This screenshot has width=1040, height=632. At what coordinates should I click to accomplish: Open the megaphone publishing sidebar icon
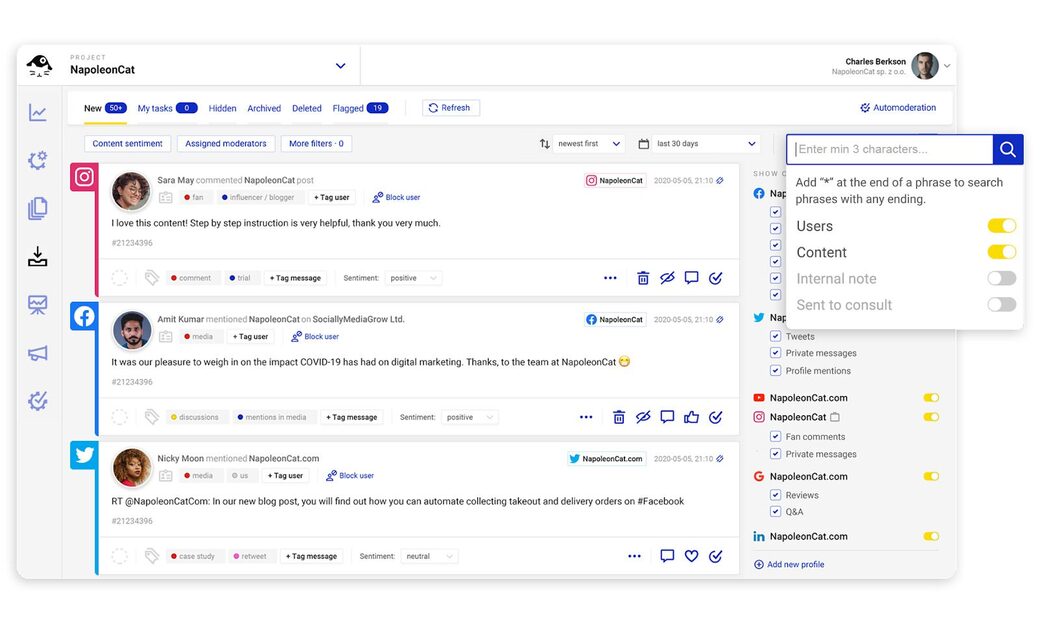tap(38, 353)
